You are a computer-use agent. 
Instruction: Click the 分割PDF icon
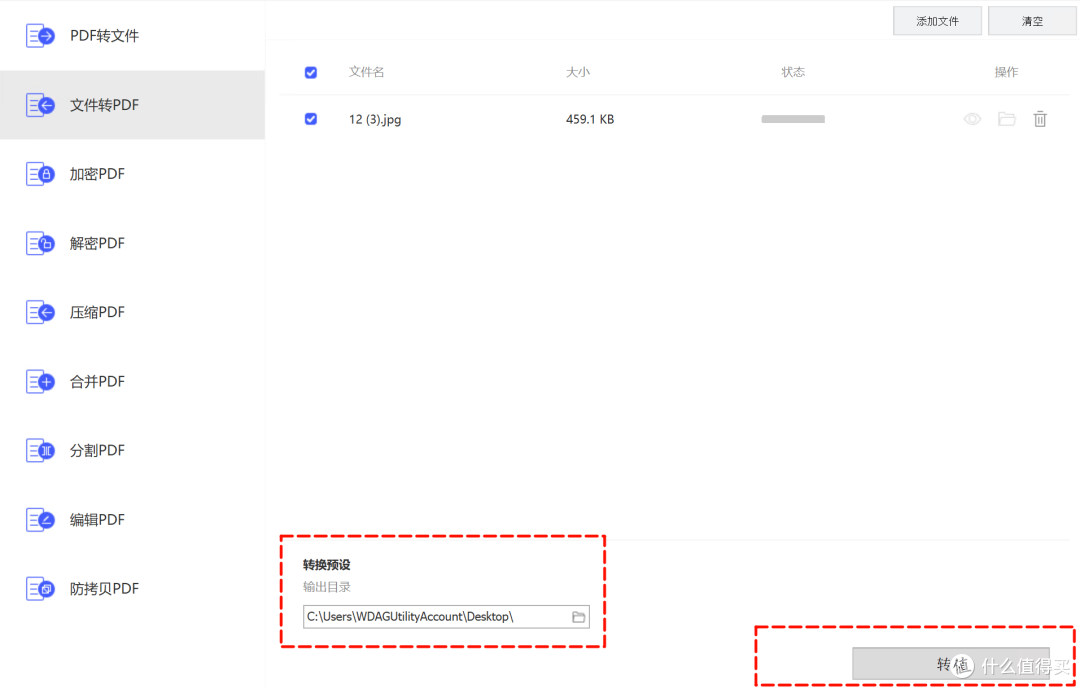[x=40, y=451]
